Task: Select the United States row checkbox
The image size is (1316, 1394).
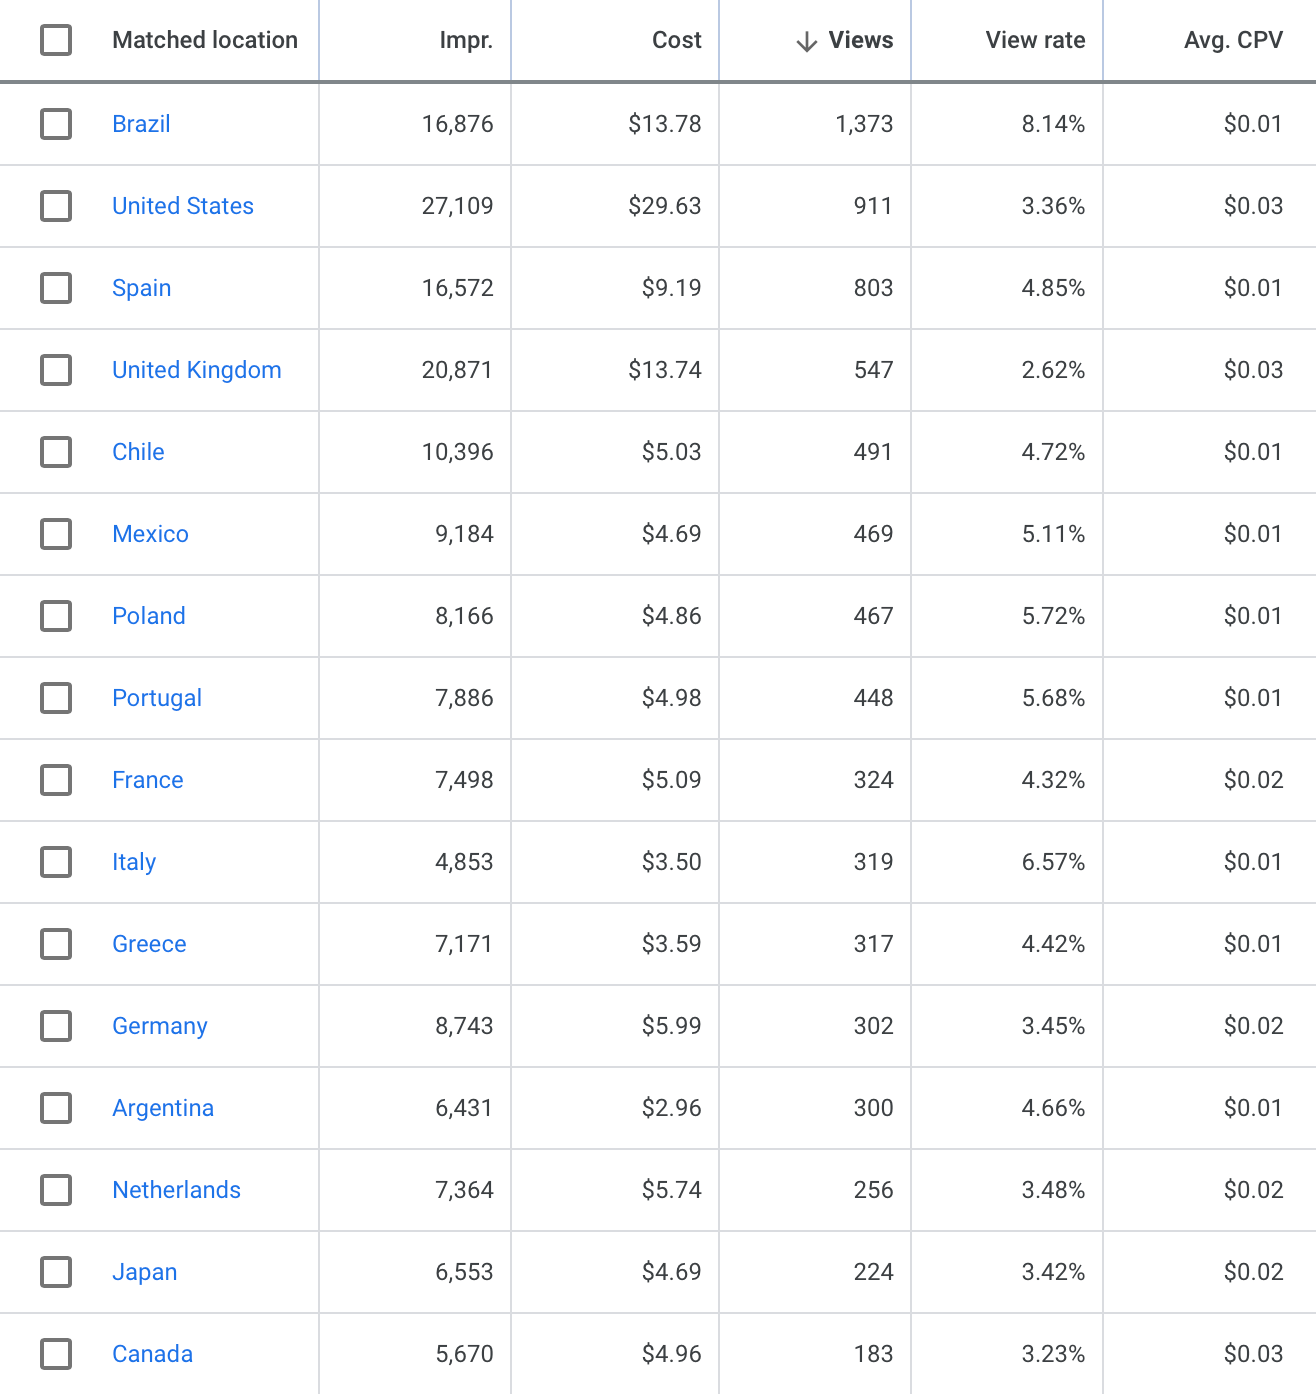Action: pyautogui.click(x=56, y=206)
